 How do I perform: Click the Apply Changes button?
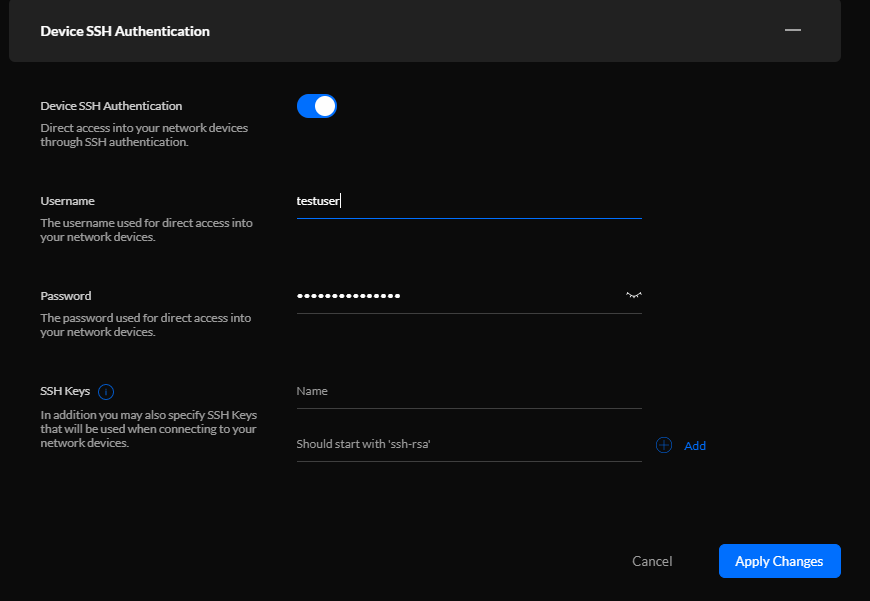coord(780,561)
